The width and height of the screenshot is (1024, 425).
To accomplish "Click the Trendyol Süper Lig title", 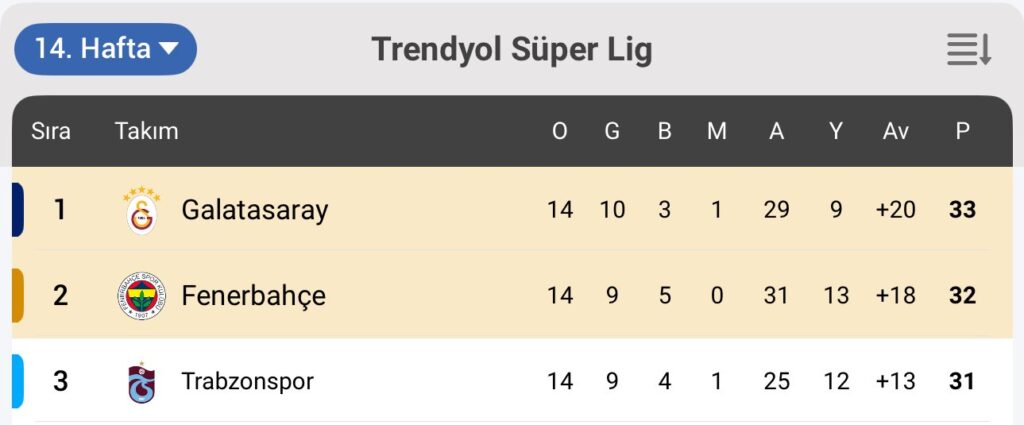I will pyautogui.click(x=511, y=49).
